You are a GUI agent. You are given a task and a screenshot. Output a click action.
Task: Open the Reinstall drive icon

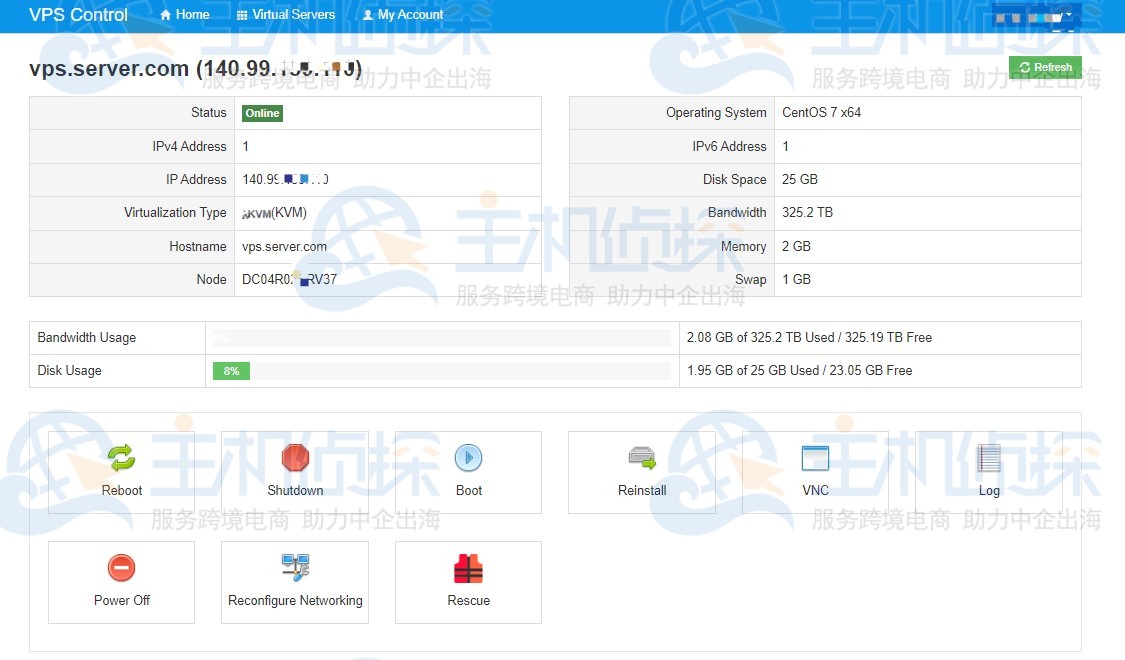(x=642, y=458)
